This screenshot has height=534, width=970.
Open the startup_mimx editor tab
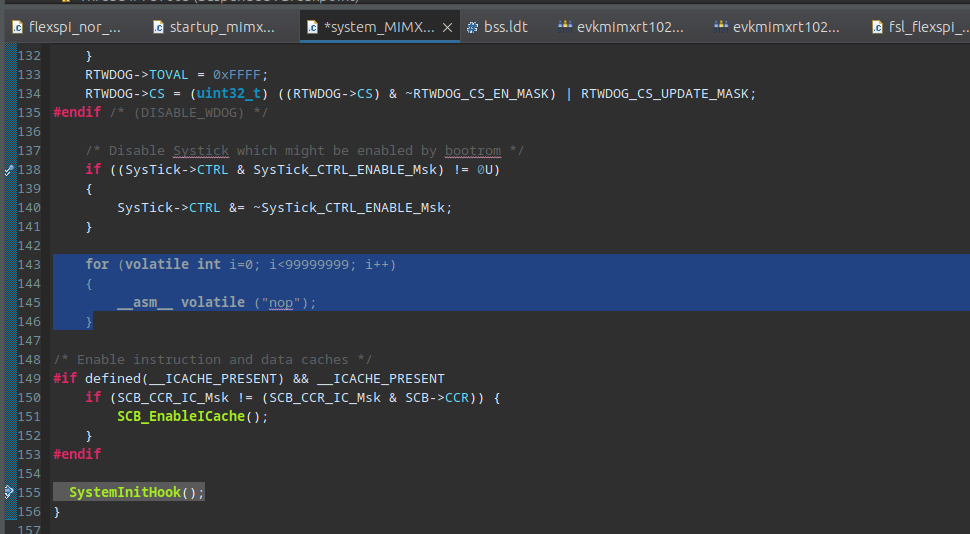pyautogui.click(x=221, y=28)
